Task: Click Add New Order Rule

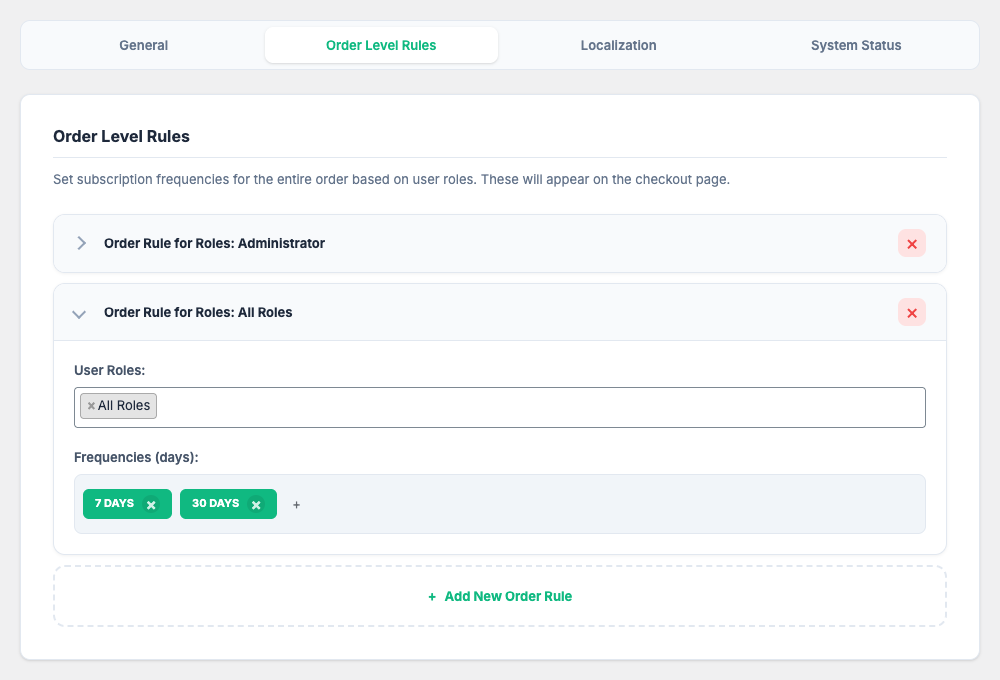Action: tap(500, 596)
